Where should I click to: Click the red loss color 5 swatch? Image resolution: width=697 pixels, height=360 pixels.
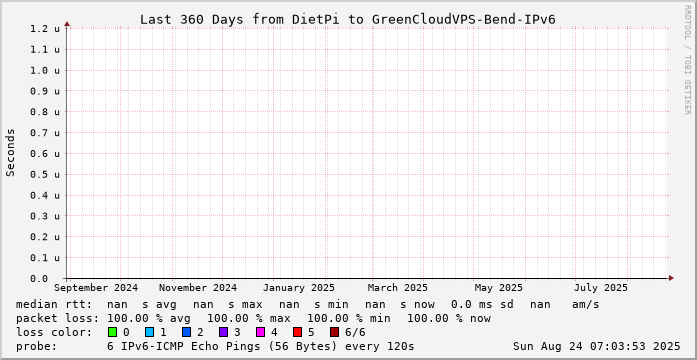[x=298, y=332]
